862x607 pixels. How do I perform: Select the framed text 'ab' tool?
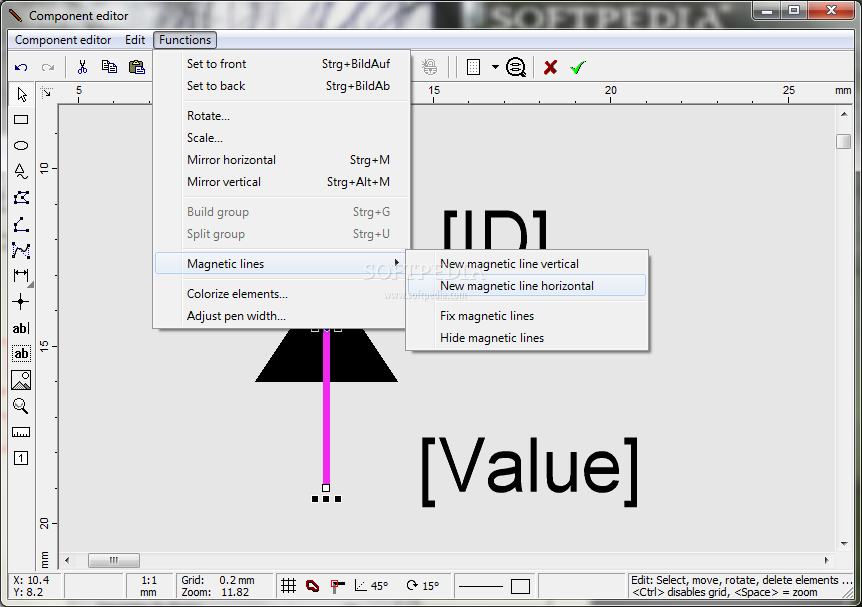21,354
